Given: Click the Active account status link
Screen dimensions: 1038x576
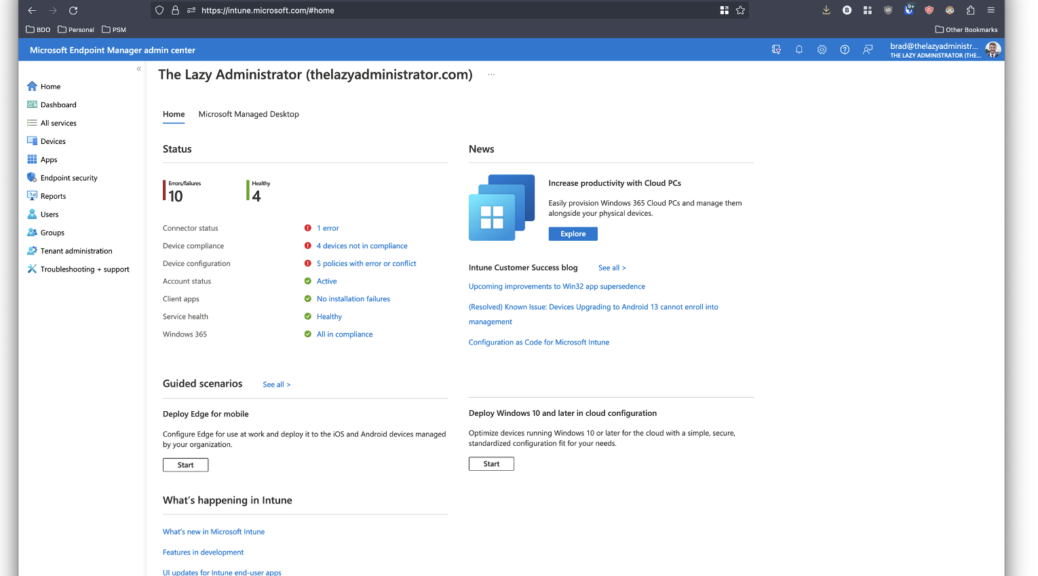Looking at the screenshot, I should pyautogui.click(x=326, y=281).
